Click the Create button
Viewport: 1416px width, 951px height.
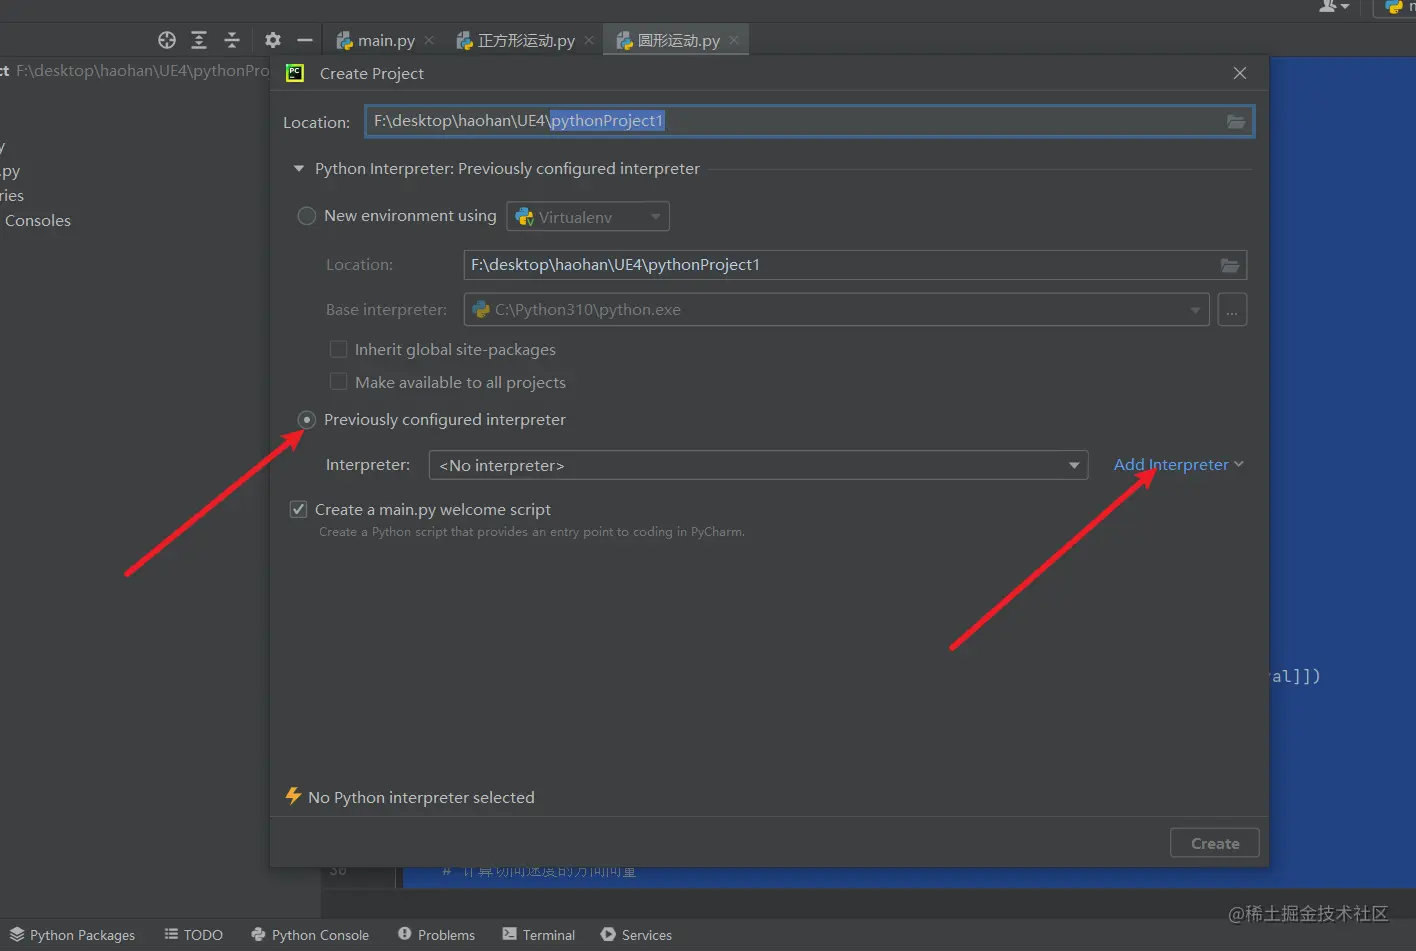[1215, 843]
